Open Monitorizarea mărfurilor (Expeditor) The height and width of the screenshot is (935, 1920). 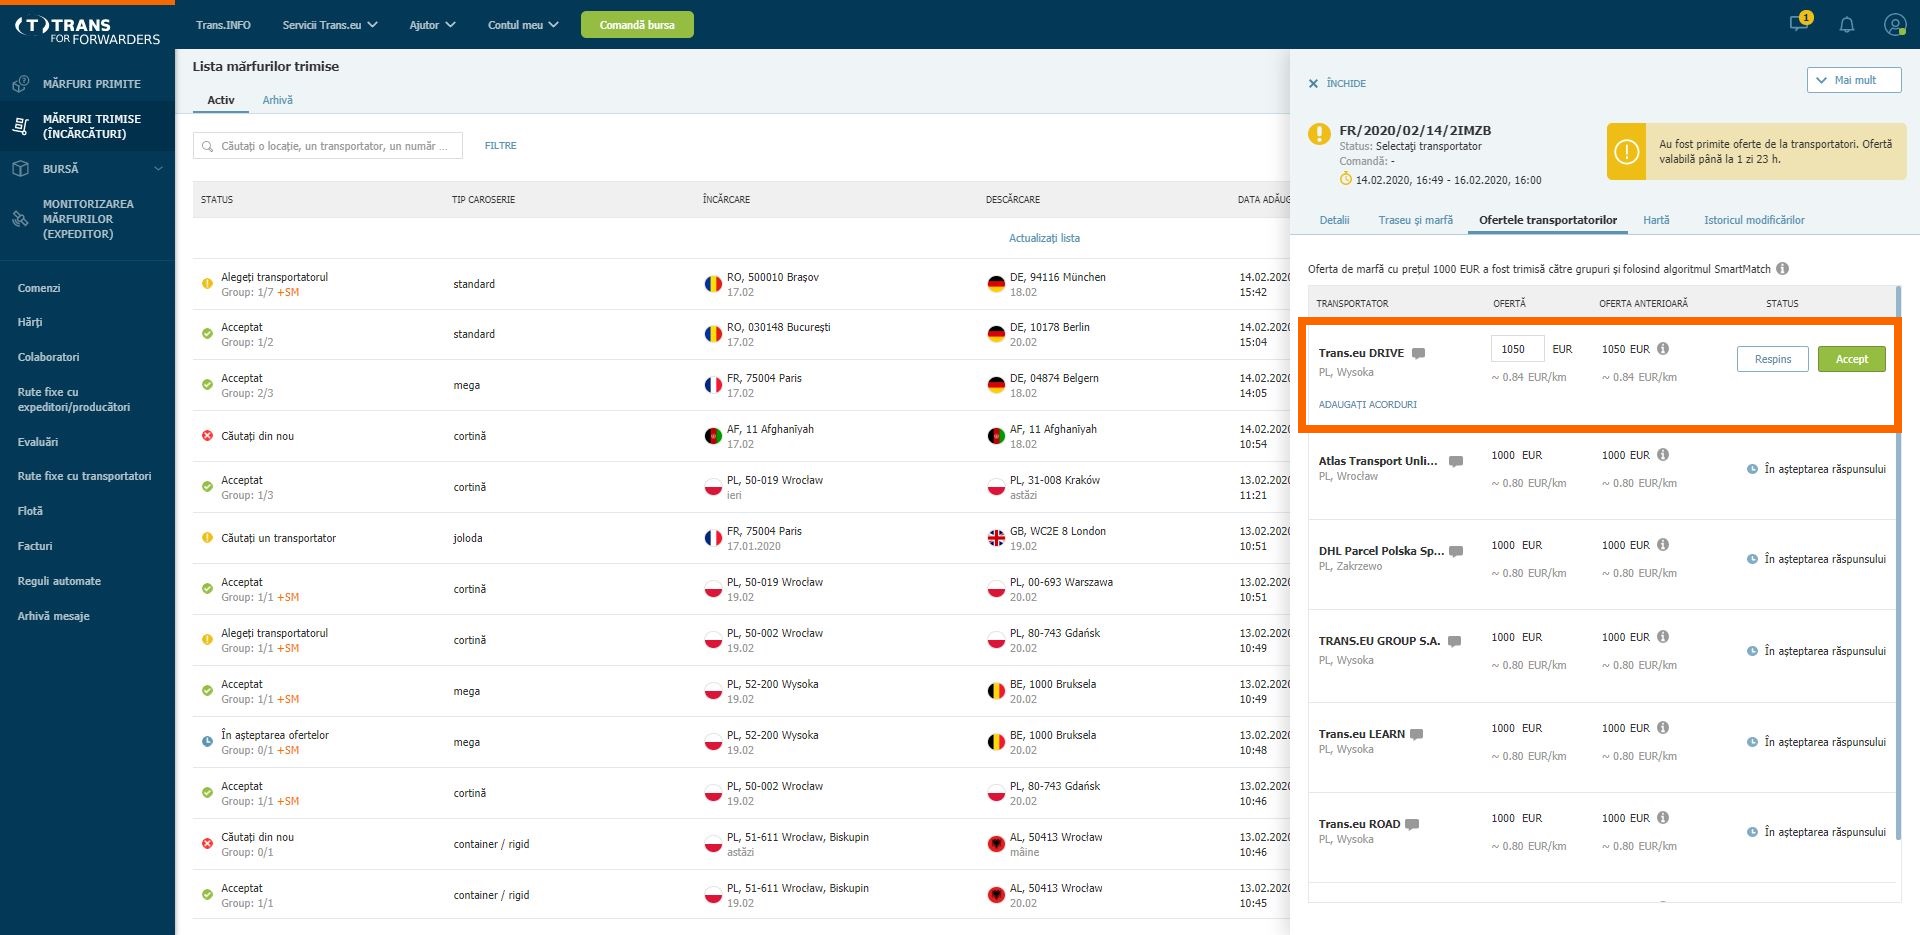[87, 219]
